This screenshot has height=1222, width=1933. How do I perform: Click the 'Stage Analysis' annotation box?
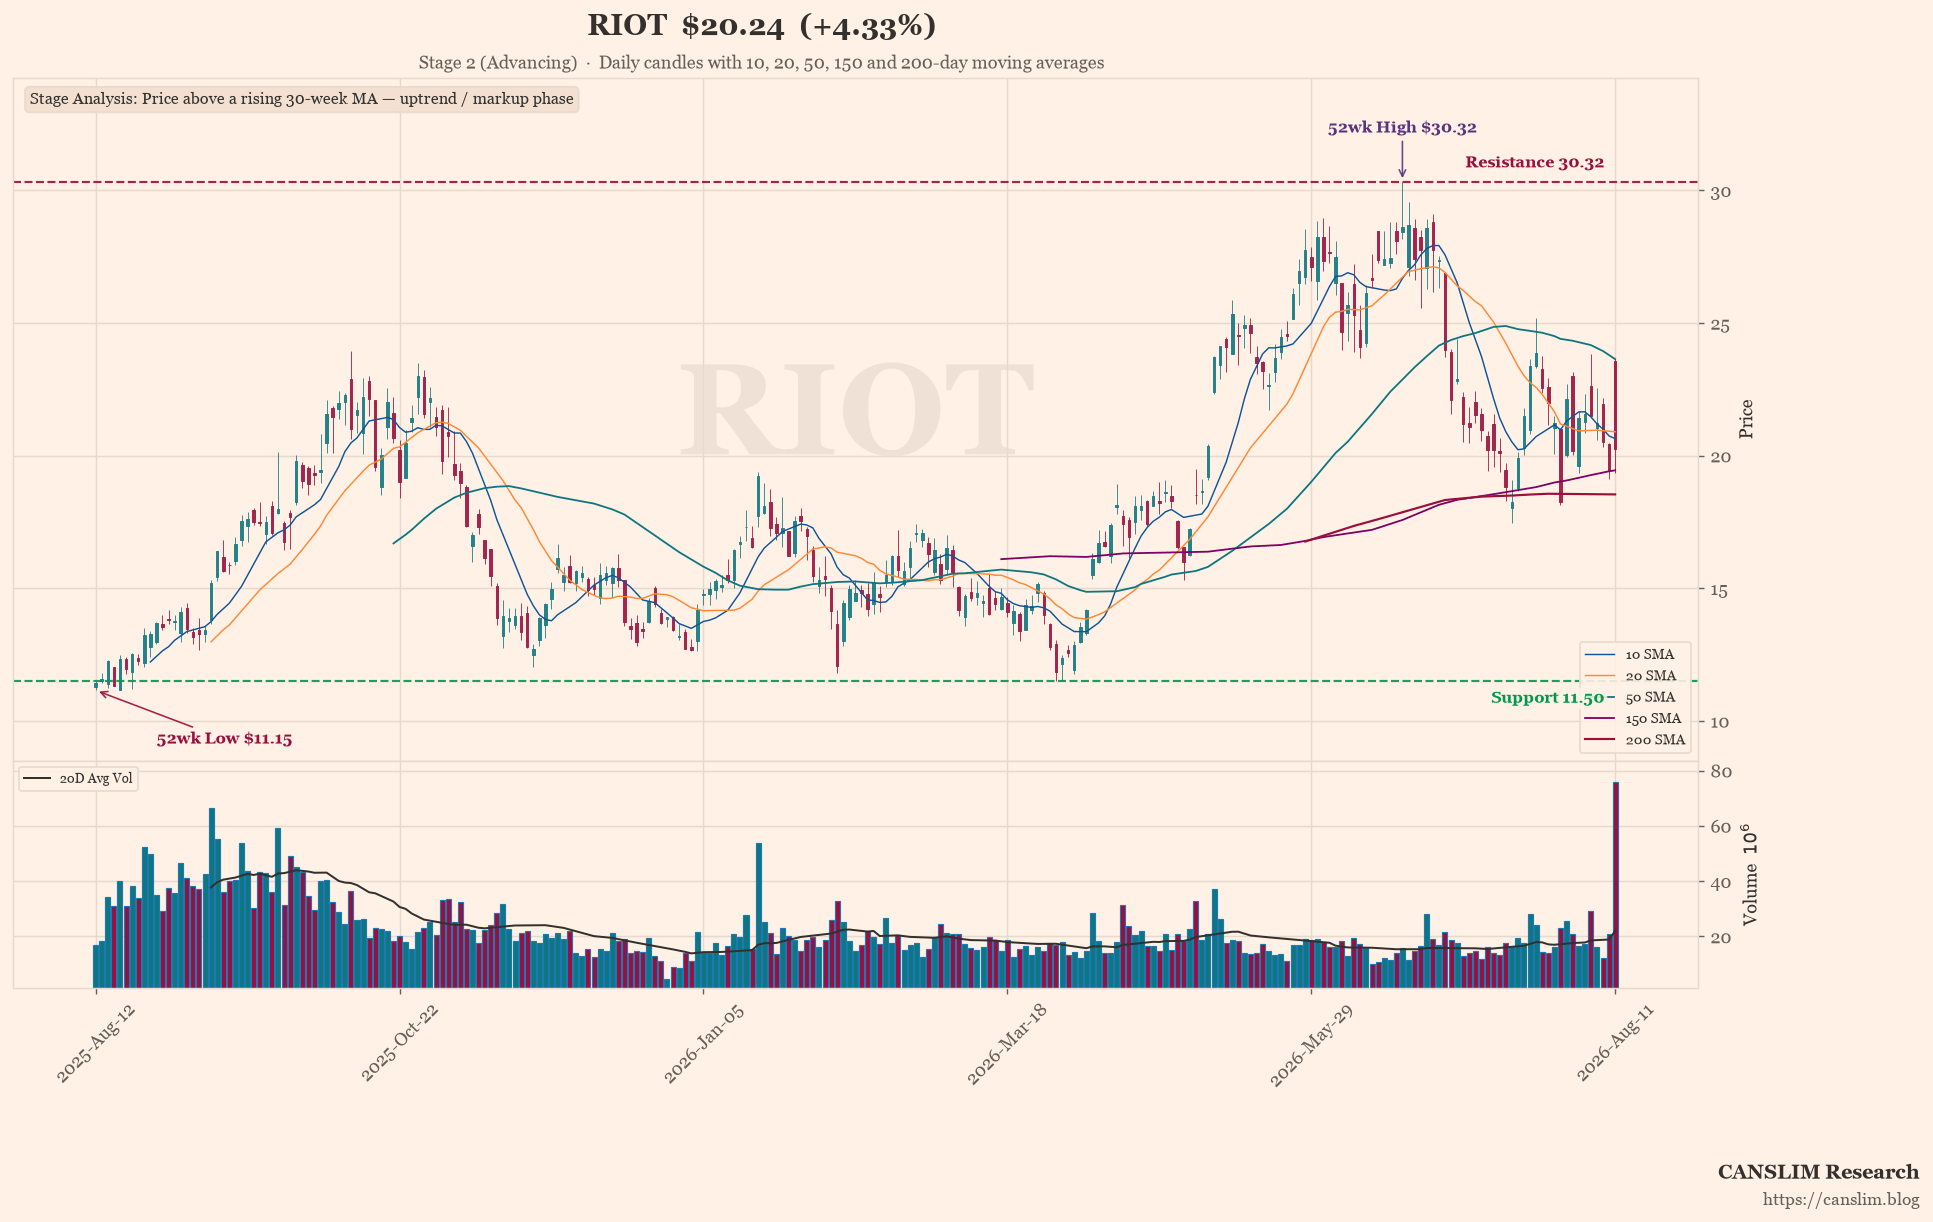point(301,99)
